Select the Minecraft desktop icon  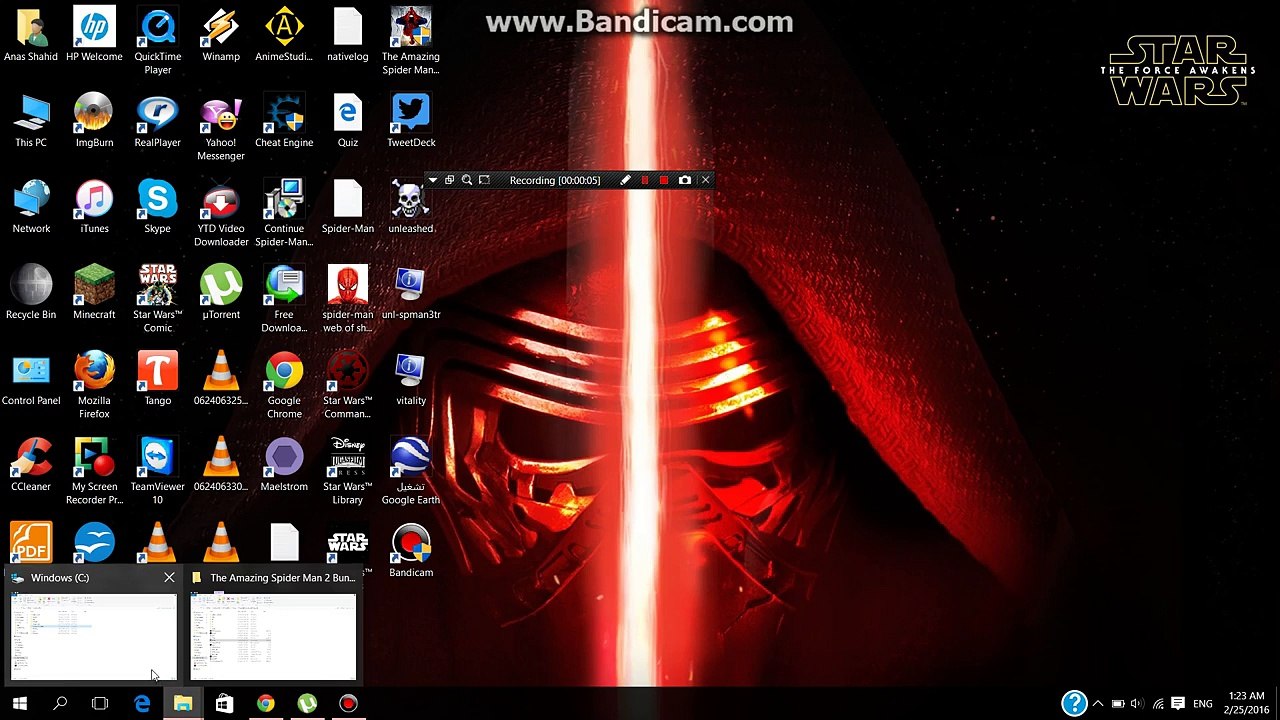click(94, 293)
